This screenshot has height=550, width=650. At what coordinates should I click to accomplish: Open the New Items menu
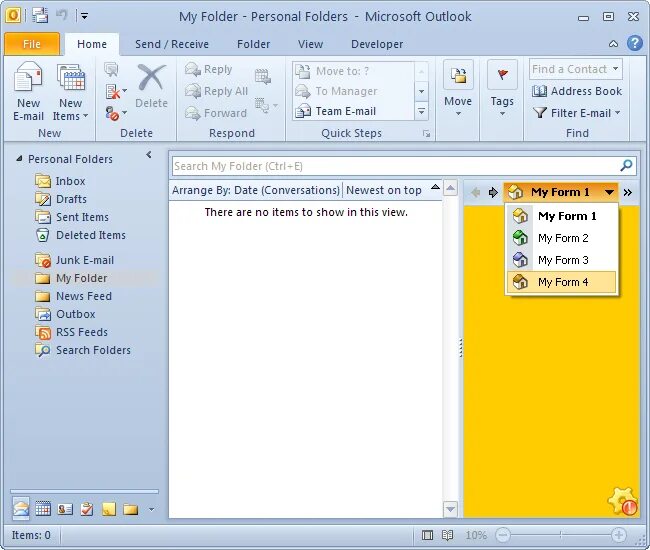tap(70, 92)
